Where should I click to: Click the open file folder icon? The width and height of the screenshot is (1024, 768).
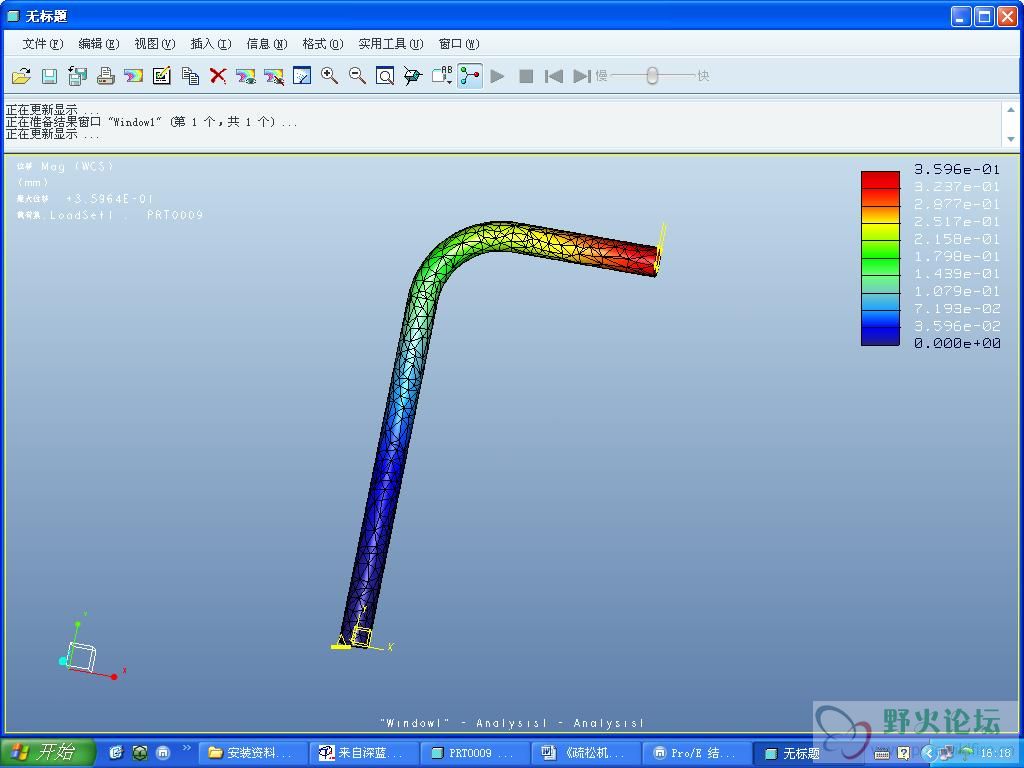(22, 76)
